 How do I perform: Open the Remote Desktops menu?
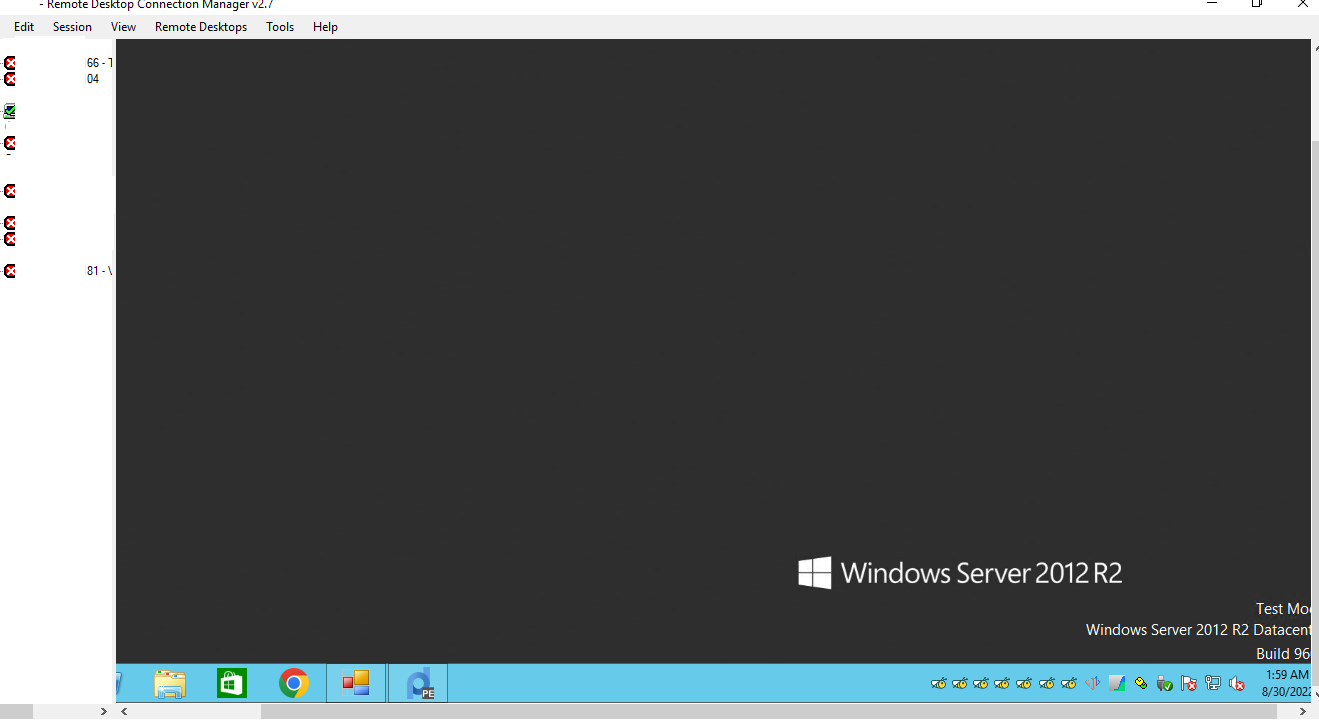point(201,27)
